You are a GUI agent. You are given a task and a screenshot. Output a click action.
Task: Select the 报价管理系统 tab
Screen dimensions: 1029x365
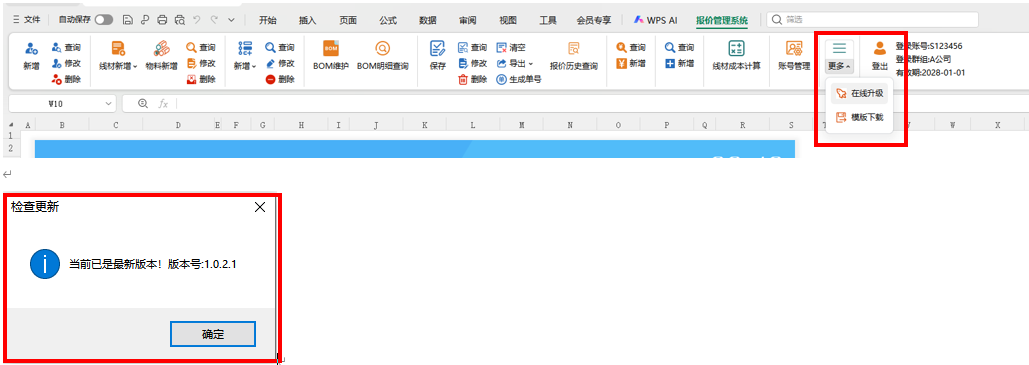pyautogui.click(x=722, y=20)
